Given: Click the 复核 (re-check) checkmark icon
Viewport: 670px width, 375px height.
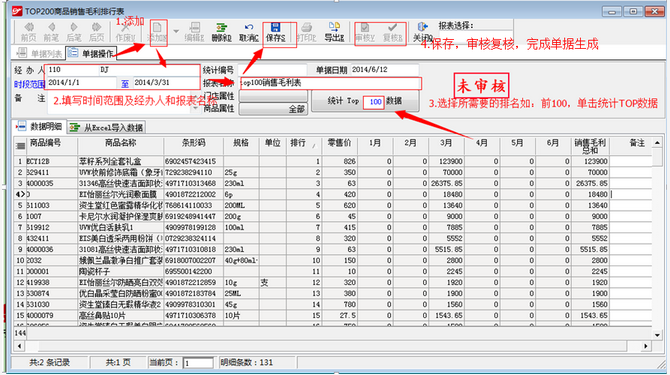Looking at the screenshot, I should 392,32.
